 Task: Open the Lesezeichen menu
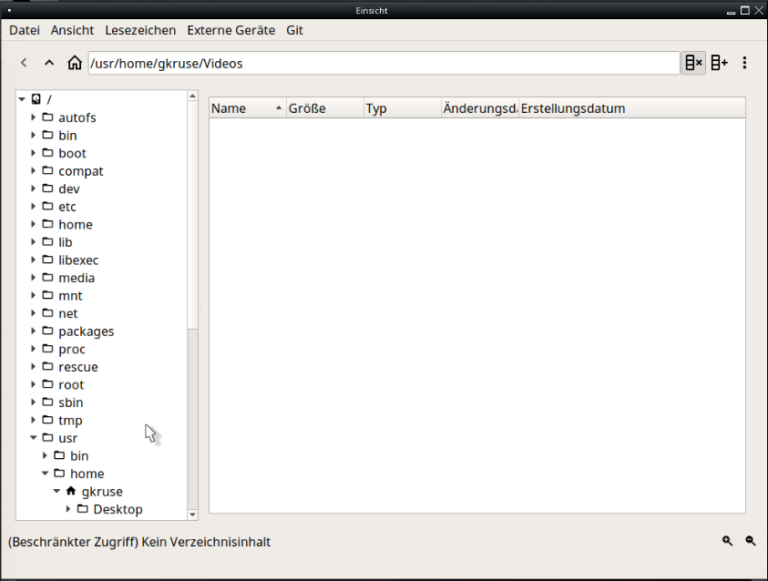[x=140, y=30]
